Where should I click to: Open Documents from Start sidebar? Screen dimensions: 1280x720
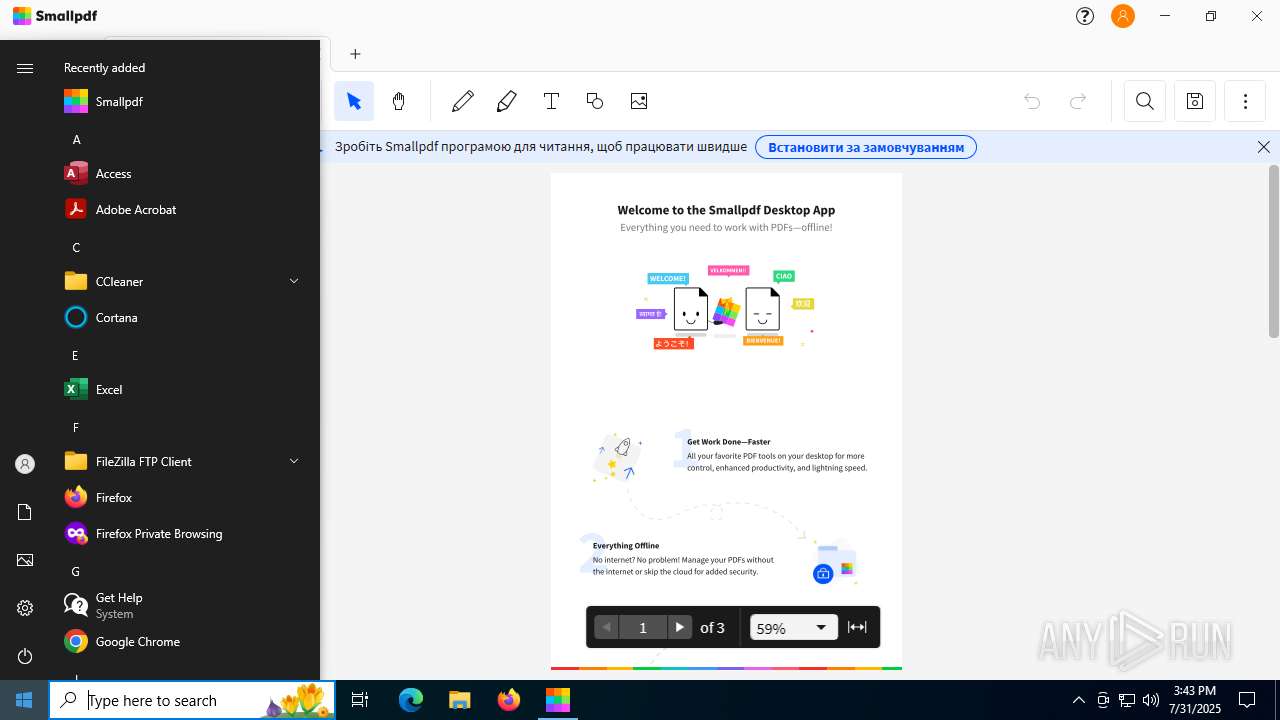[25, 512]
